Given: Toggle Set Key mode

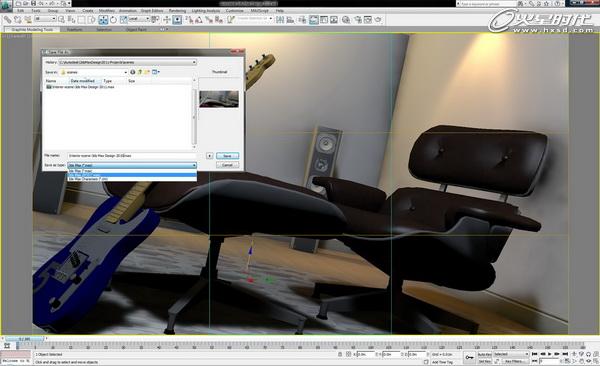Looking at the screenshot, I should (484, 361).
